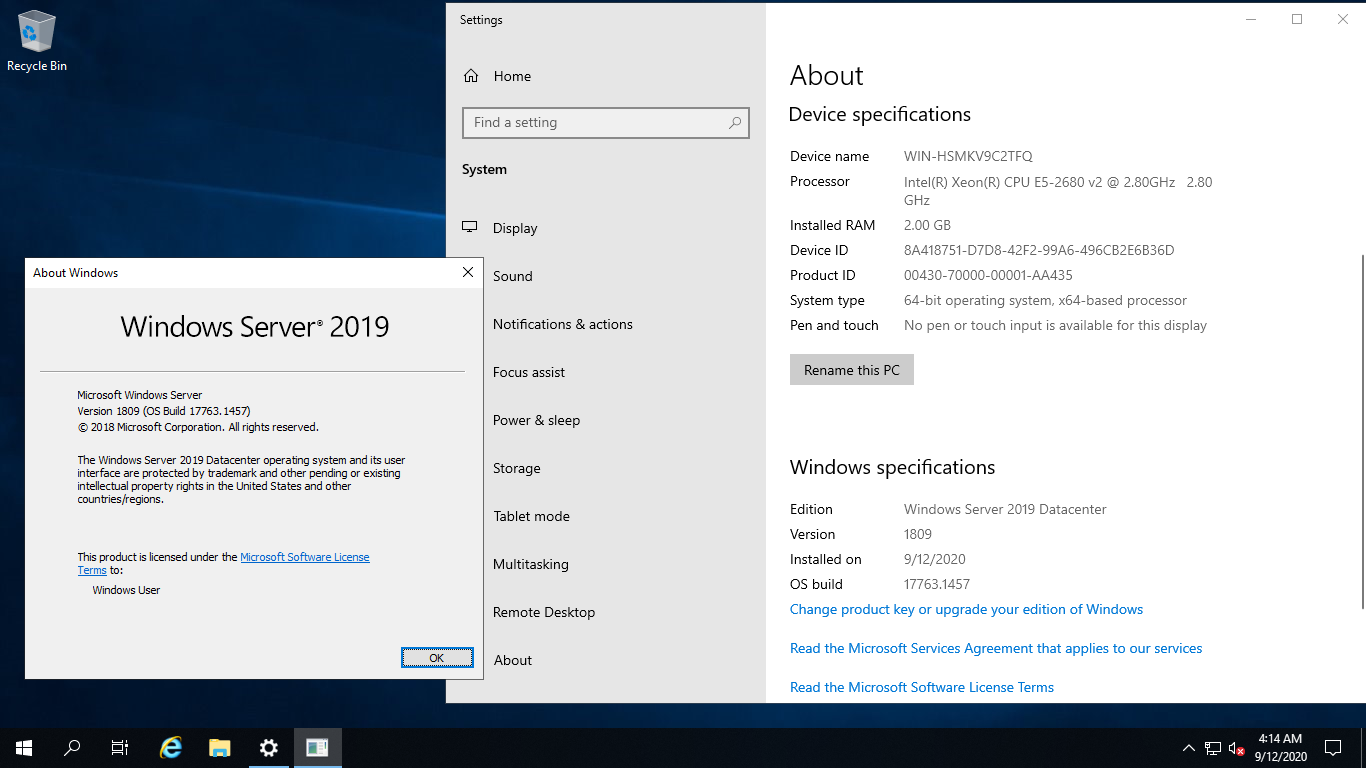
Task: Click the Installed on date 9/12/2020 in Settings
Action: point(935,559)
